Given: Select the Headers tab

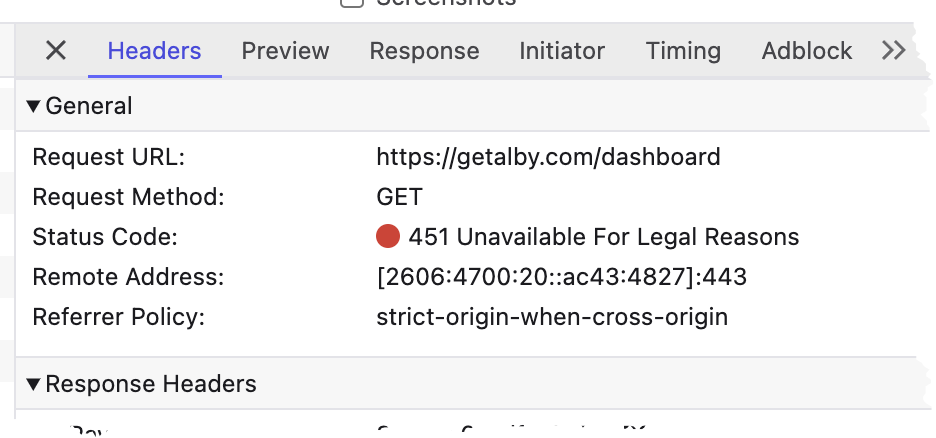Looking at the screenshot, I should click(x=154, y=51).
